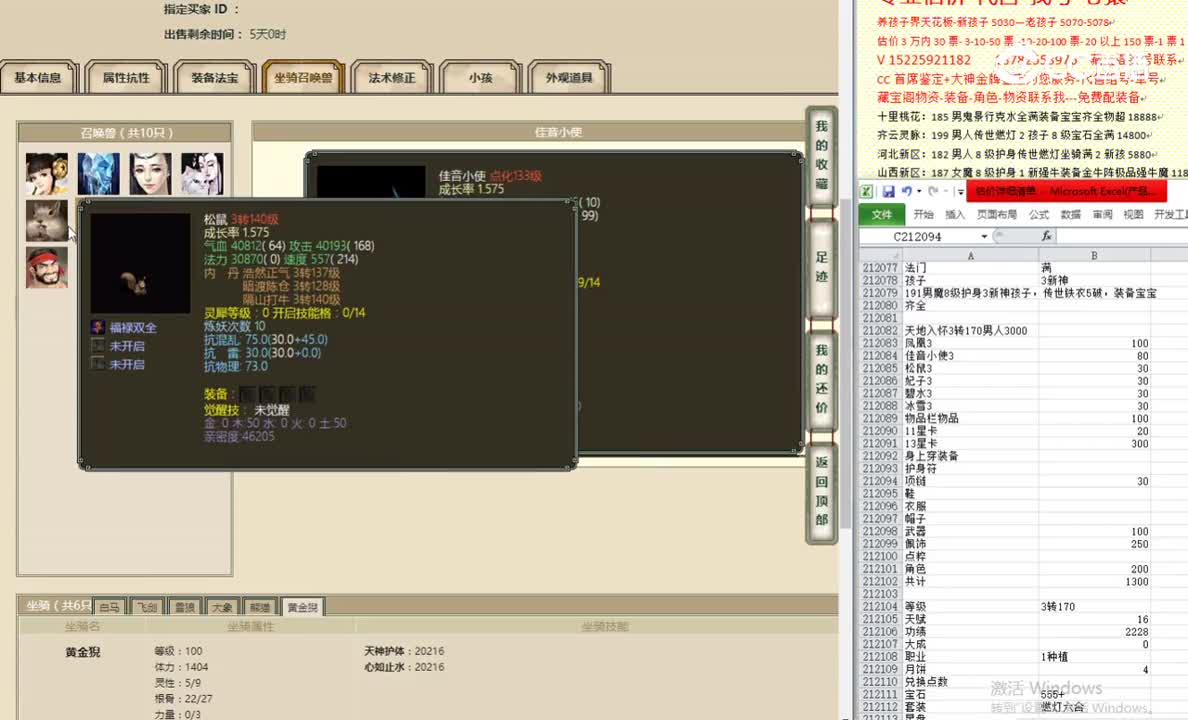
Task: Click the fx Insert Function icon
Action: point(1046,236)
